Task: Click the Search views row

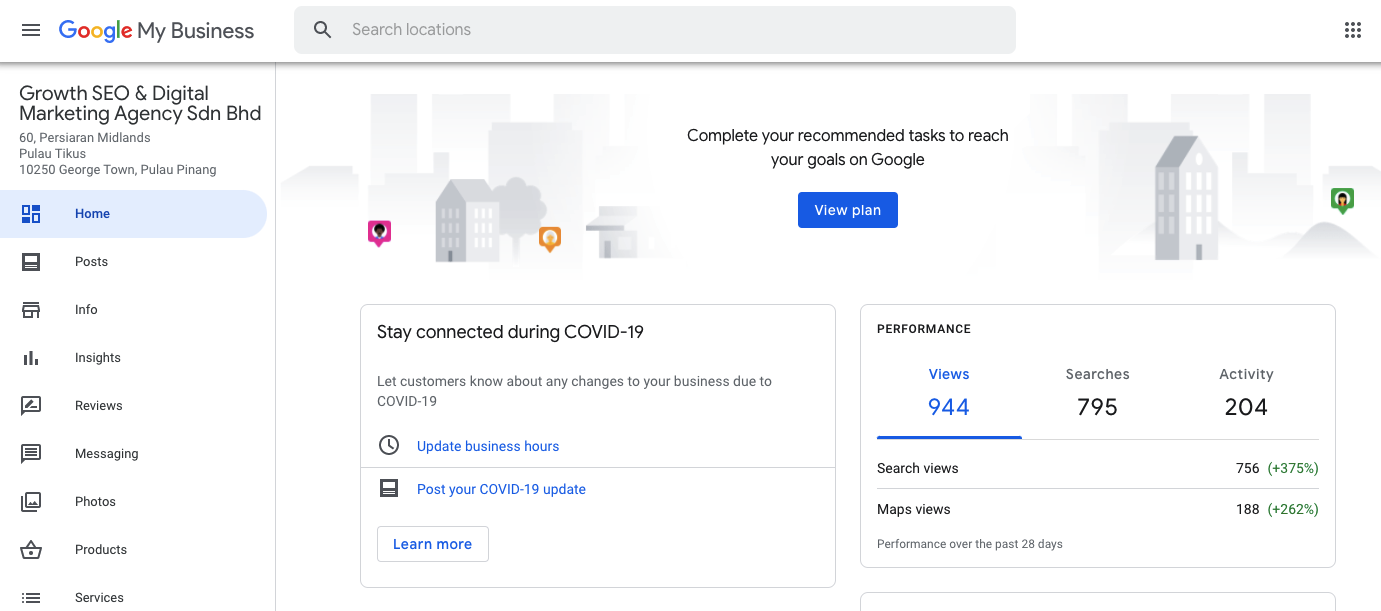Action: click(x=1098, y=468)
